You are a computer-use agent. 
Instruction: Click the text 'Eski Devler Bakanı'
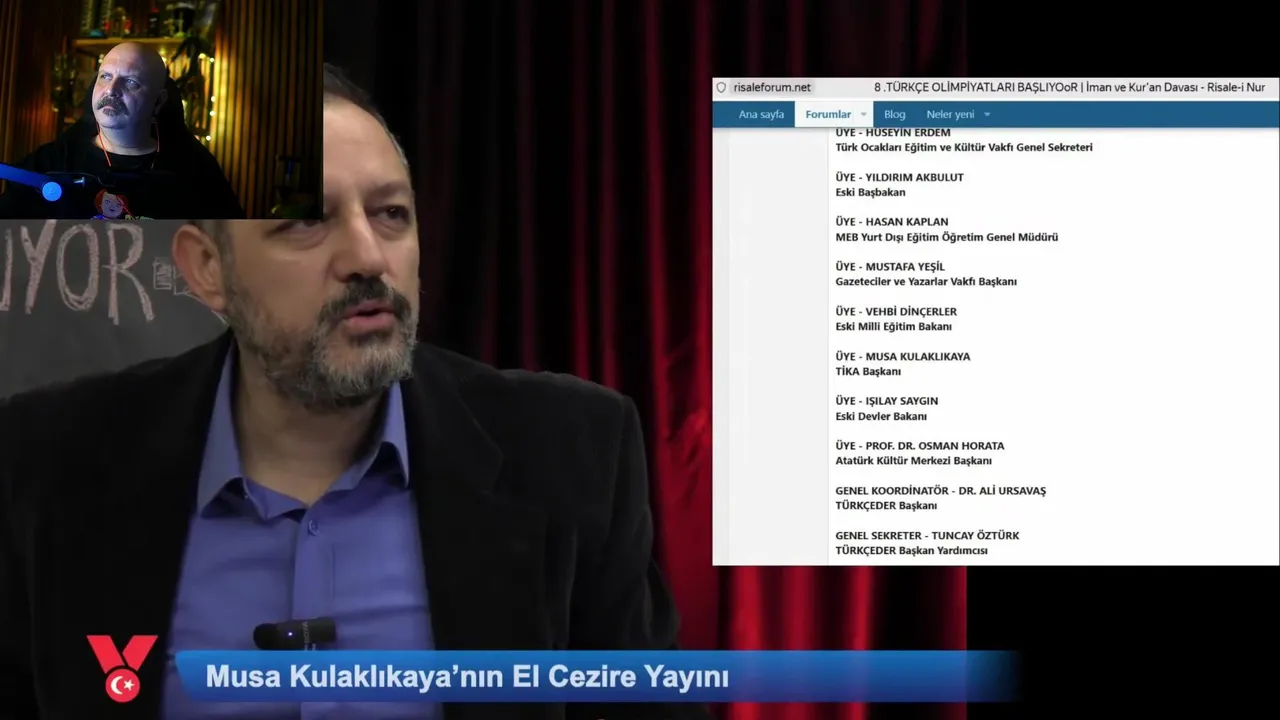click(x=881, y=416)
